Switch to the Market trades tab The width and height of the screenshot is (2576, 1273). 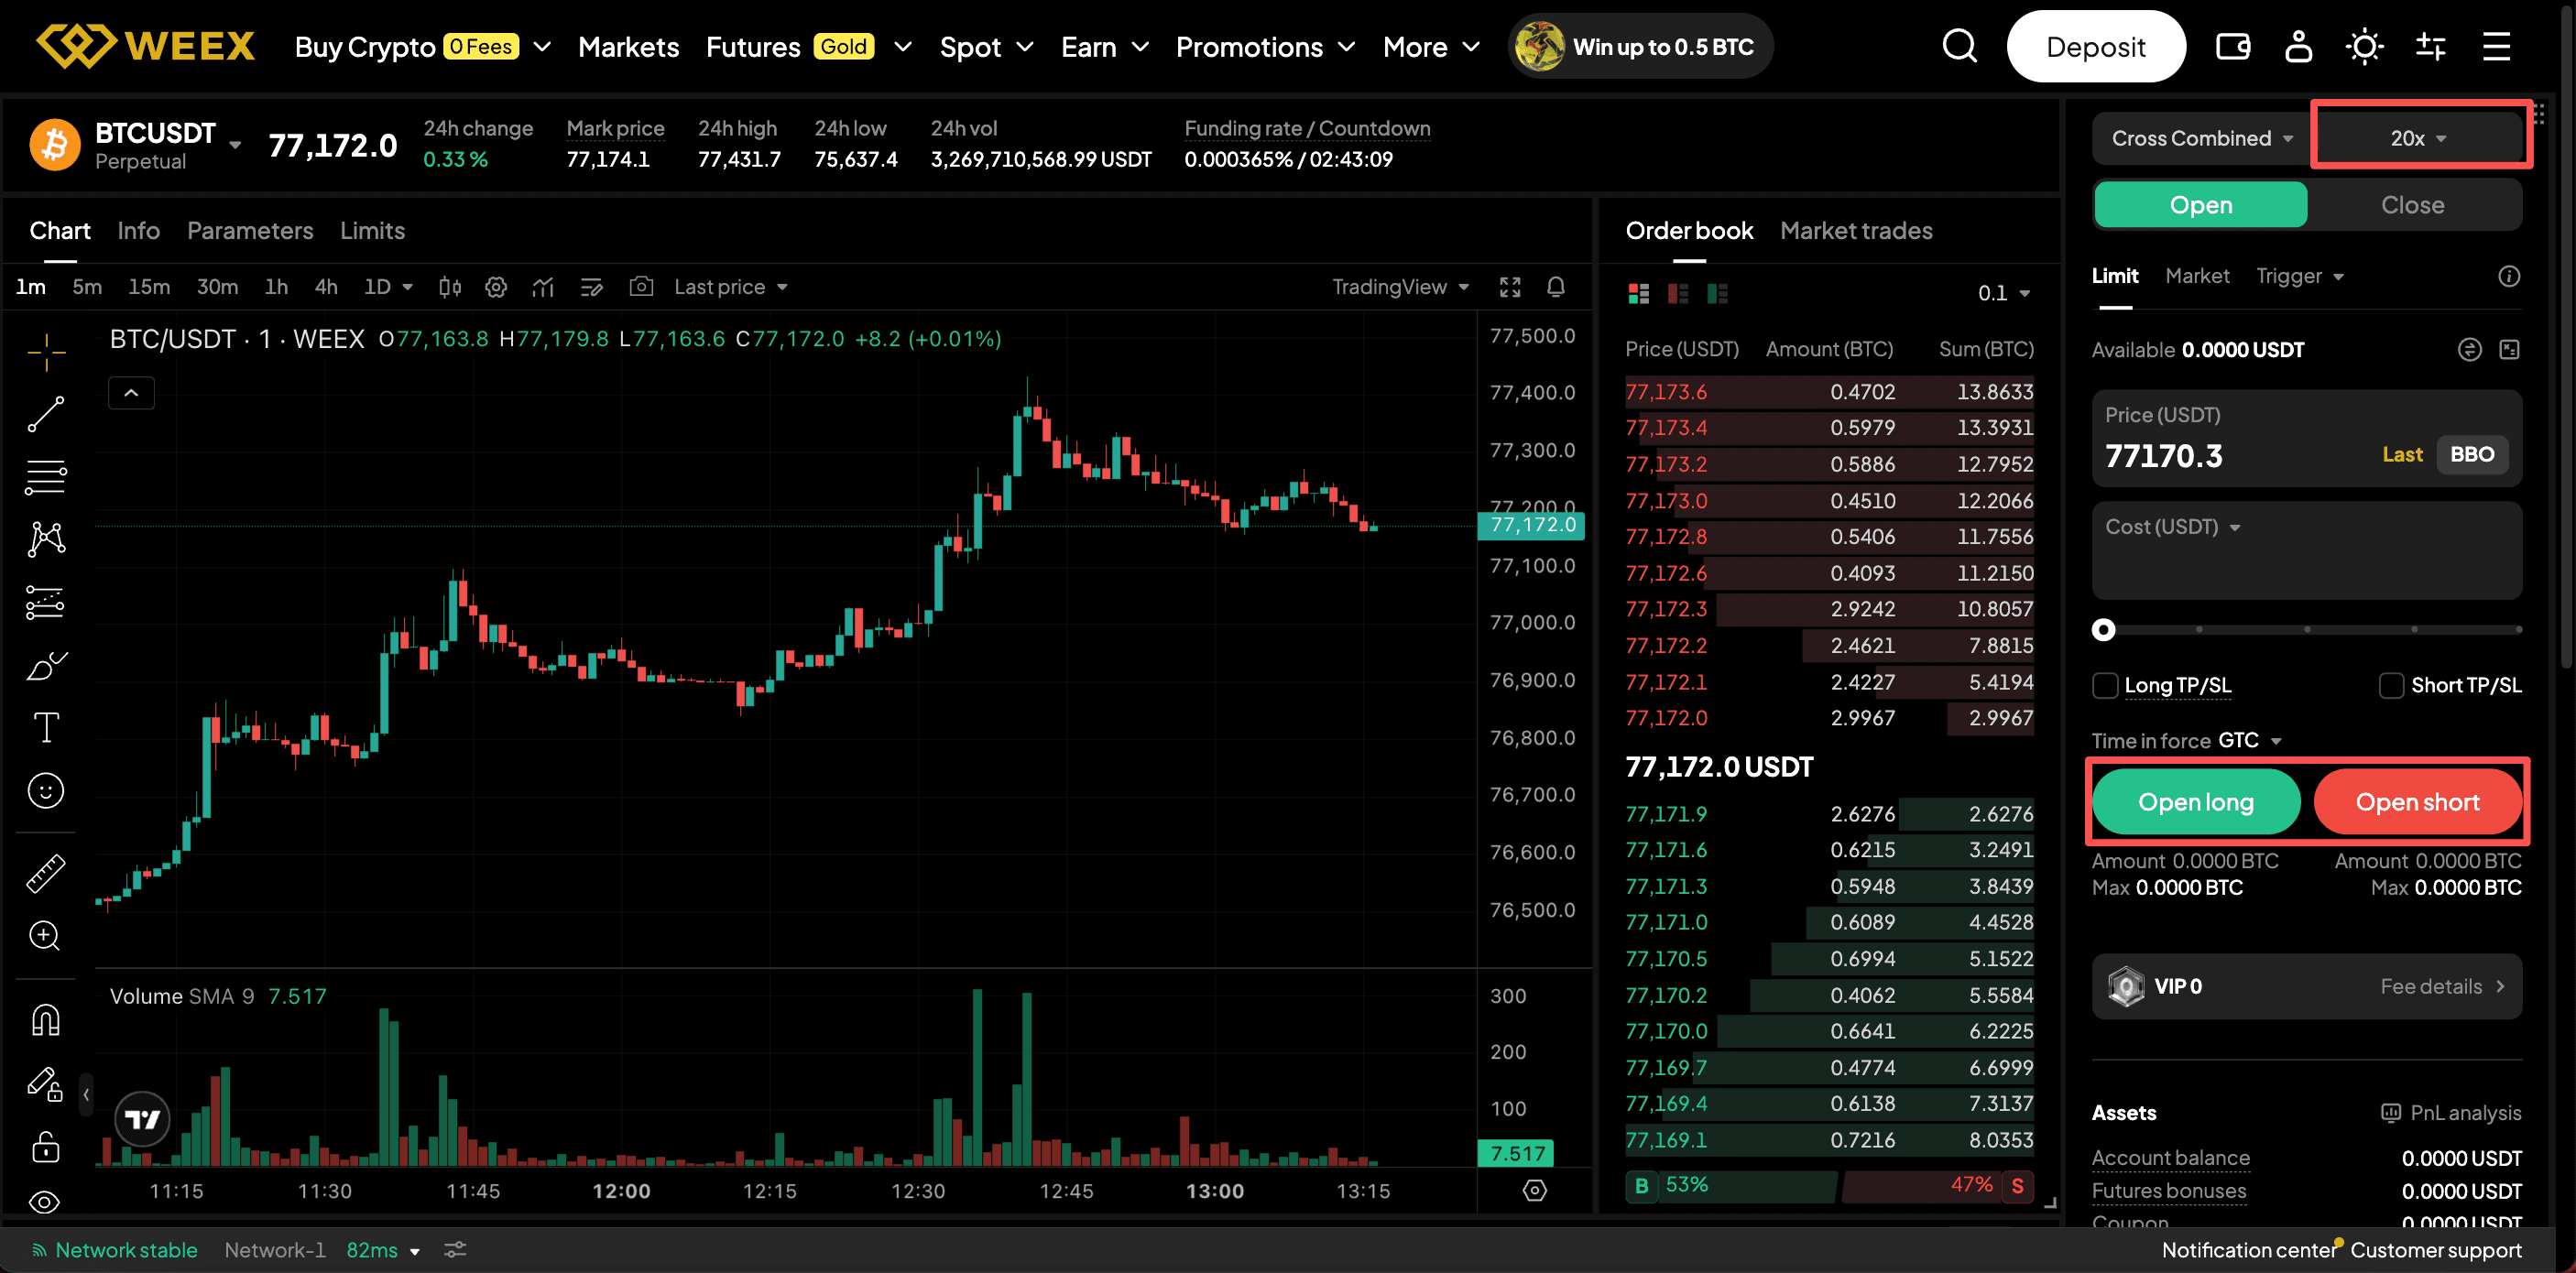[x=1856, y=231]
